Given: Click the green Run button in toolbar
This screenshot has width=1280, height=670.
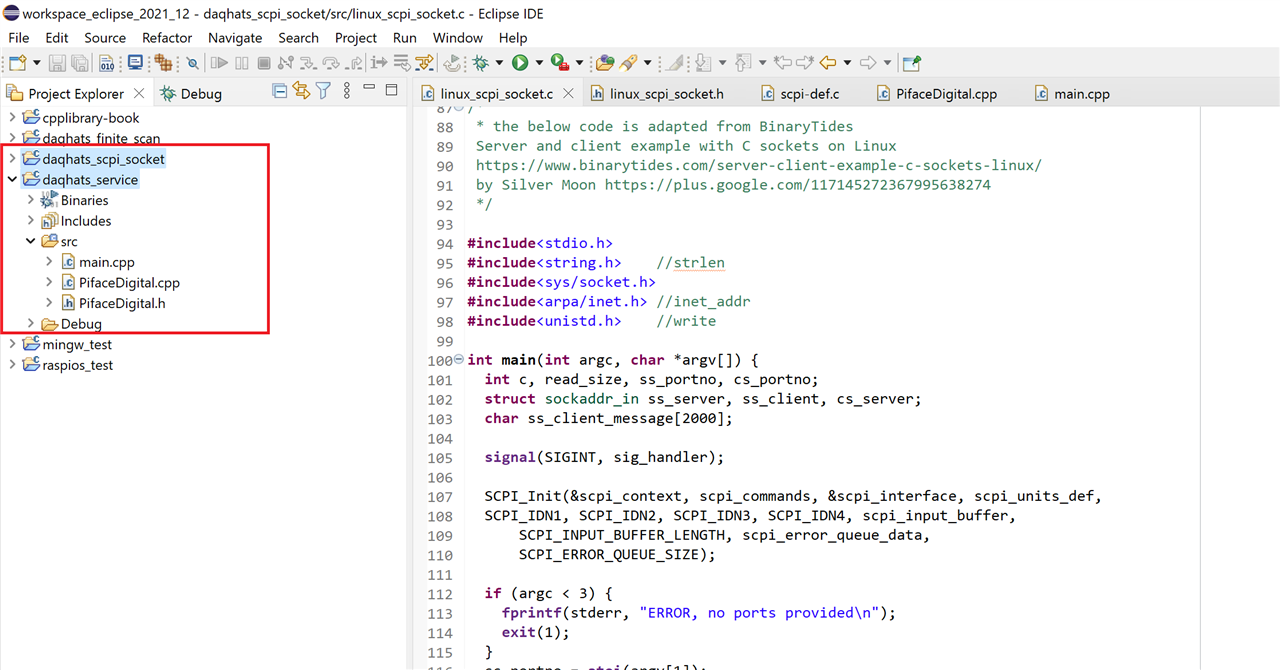Looking at the screenshot, I should (x=520, y=63).
